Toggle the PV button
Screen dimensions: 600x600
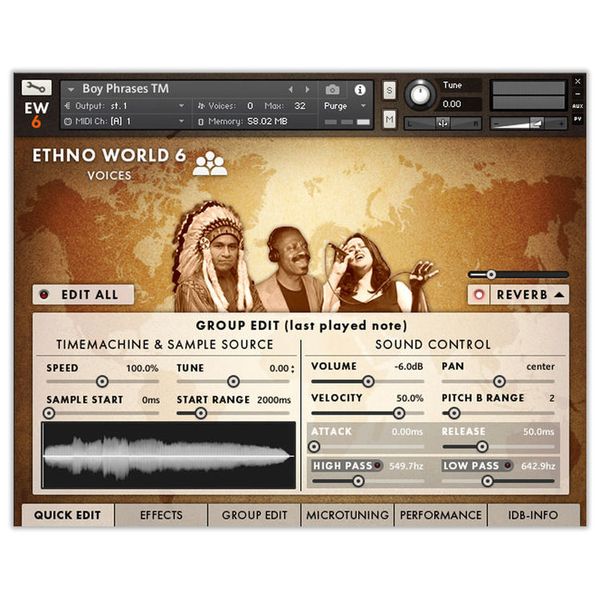click(x=577, y=119)
